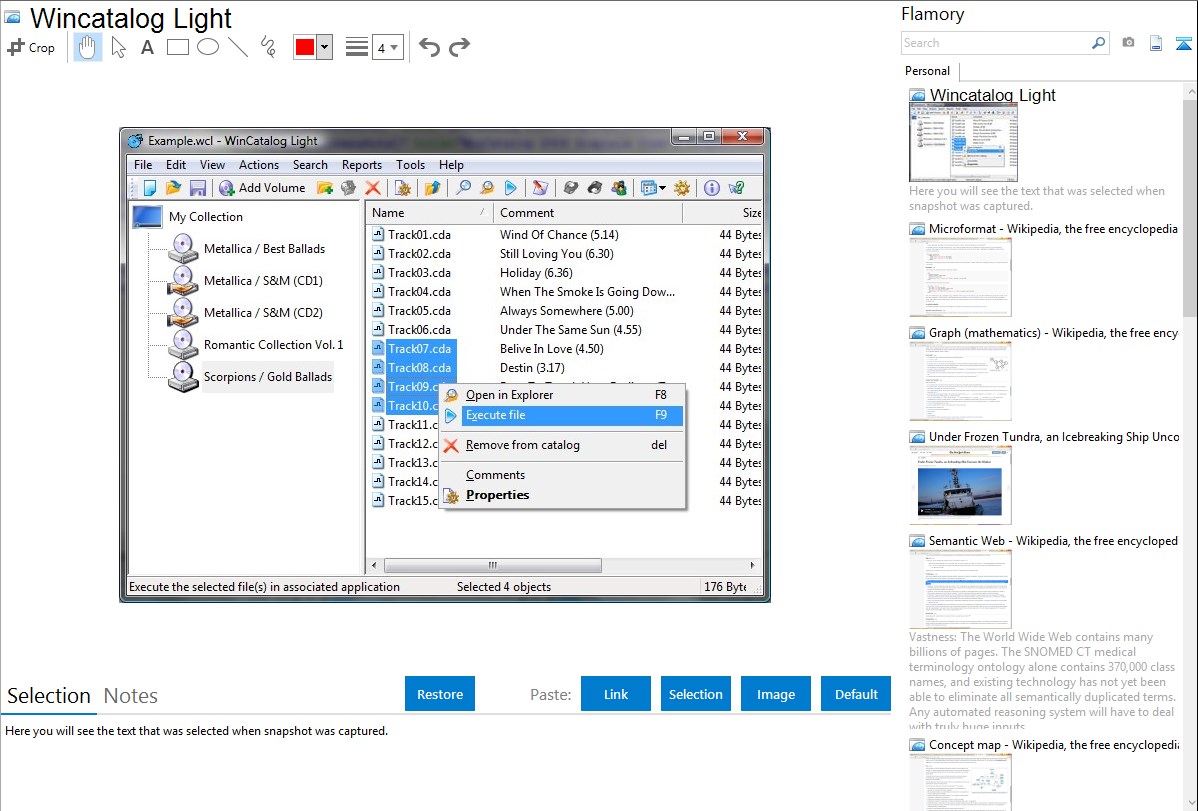This screenshot has height=811, width=1198.
Task: Switch to the Notes tab
Action: (x=131, y=696)
